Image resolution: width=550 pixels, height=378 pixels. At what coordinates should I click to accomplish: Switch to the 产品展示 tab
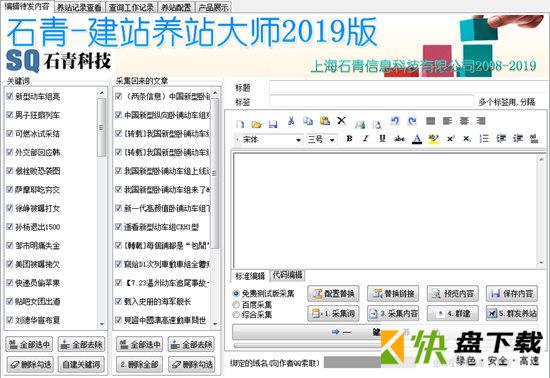213,7
